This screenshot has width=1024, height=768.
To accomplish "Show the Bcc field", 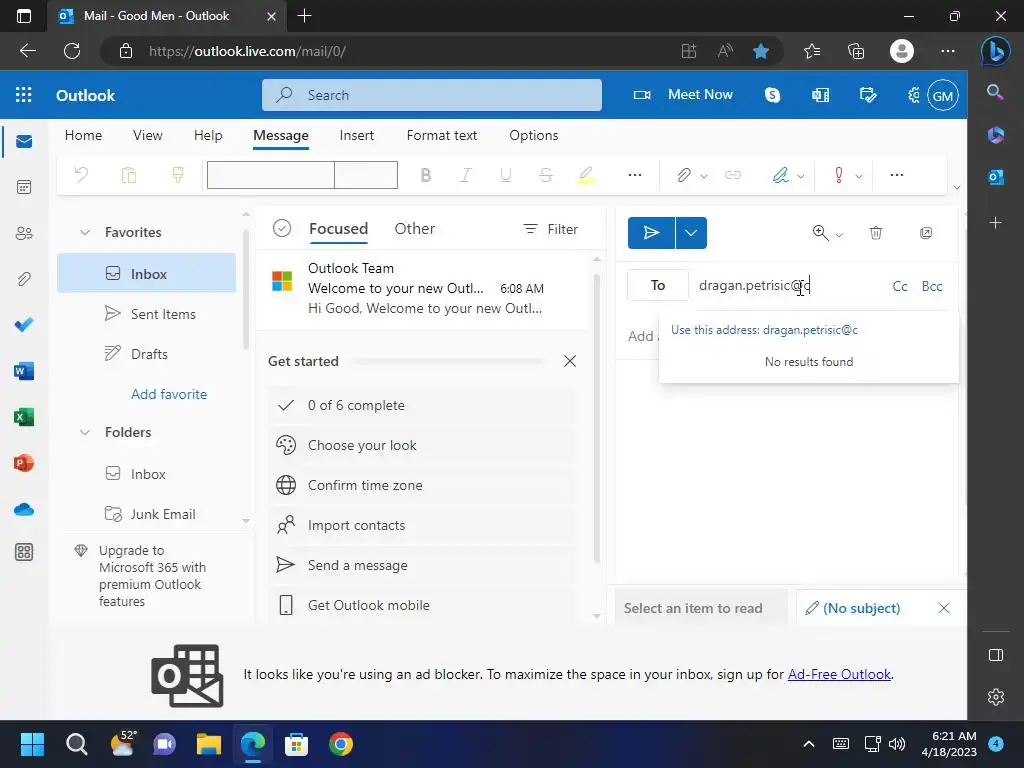I will [932, 286].
